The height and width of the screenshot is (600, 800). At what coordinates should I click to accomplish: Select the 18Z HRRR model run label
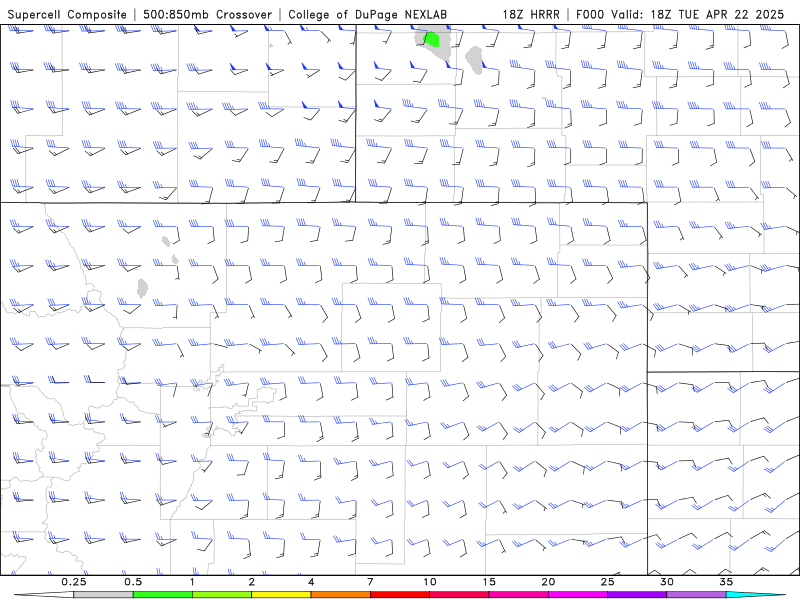531,14
